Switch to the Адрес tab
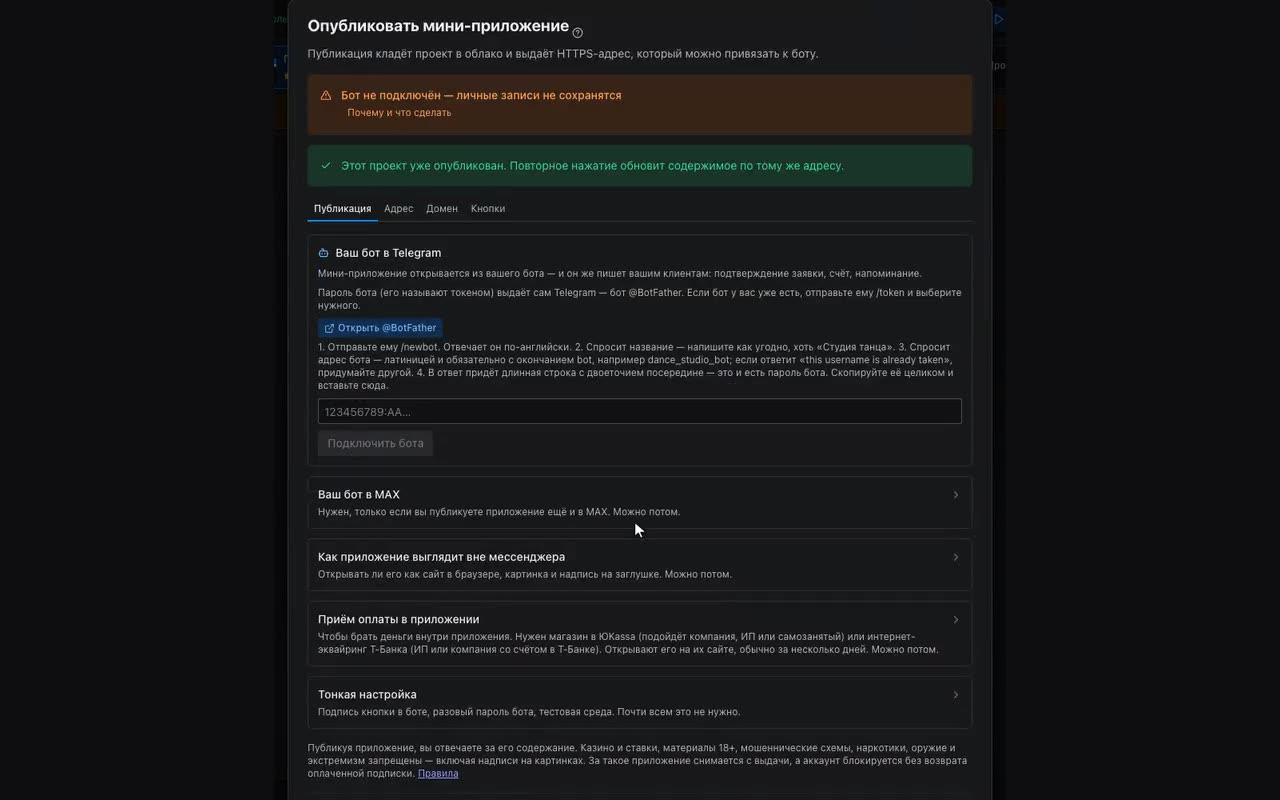 (398, 209)
